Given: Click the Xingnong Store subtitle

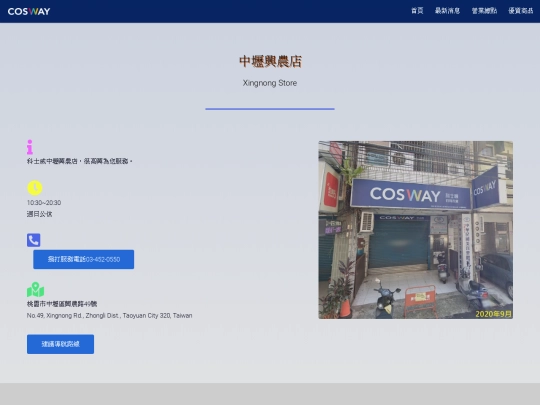Looking at the screenshot, I should click(x=270, y=83).
